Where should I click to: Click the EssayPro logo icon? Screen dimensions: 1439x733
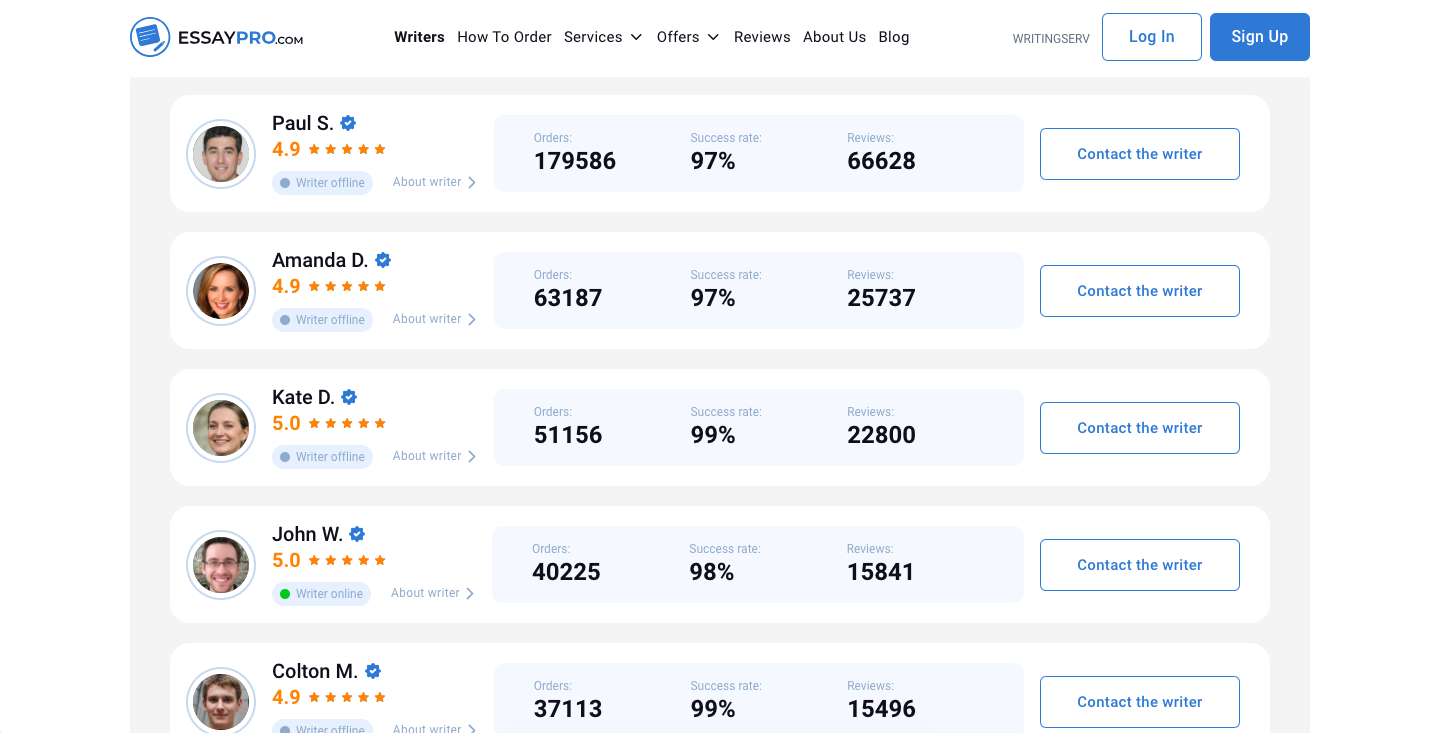click(x=150, y=37)
